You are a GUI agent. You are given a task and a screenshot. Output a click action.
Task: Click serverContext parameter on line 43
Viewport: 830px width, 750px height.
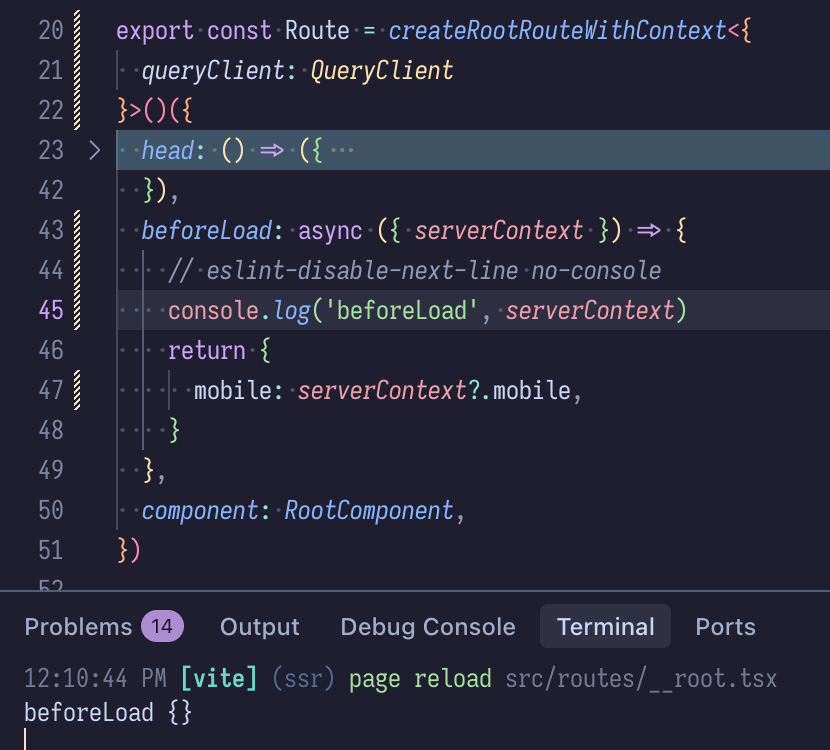[x=499, y=230]
